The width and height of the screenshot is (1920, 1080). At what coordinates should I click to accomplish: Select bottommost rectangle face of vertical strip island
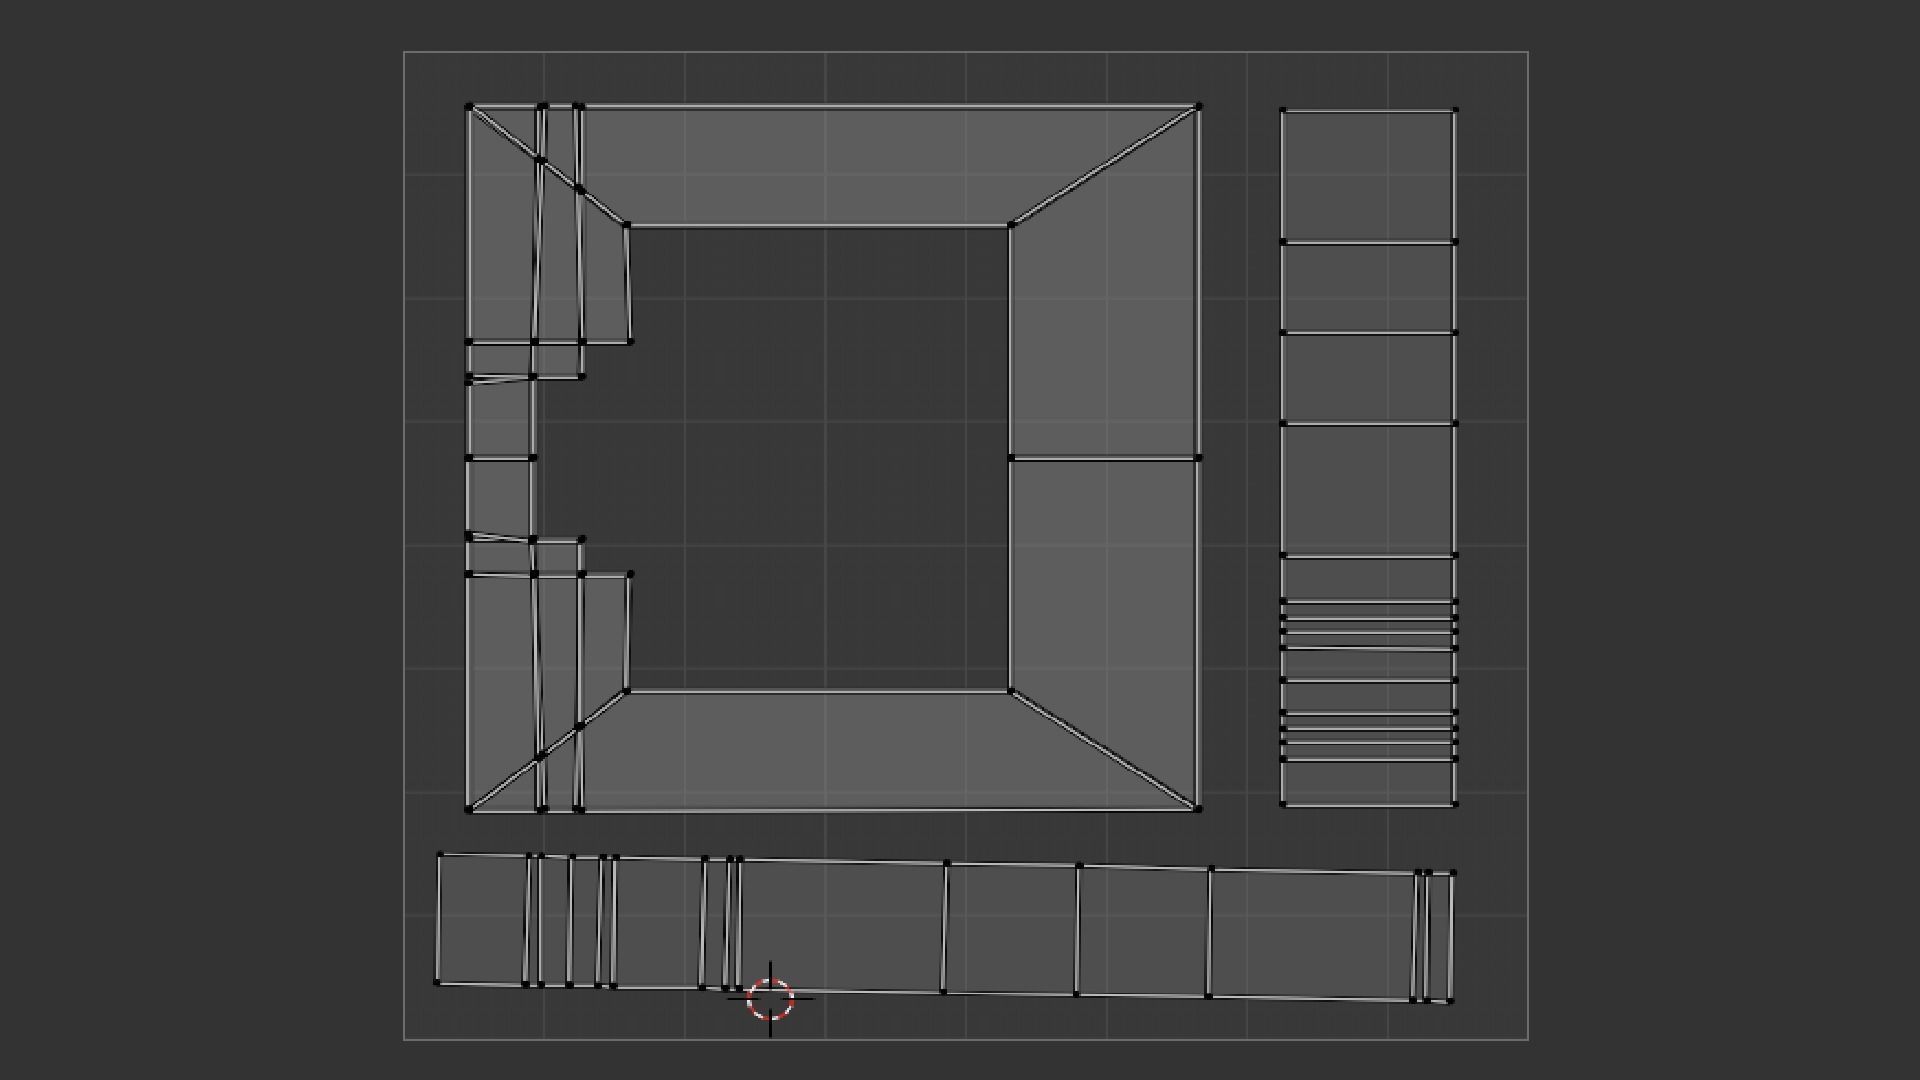pos(1368,782)
